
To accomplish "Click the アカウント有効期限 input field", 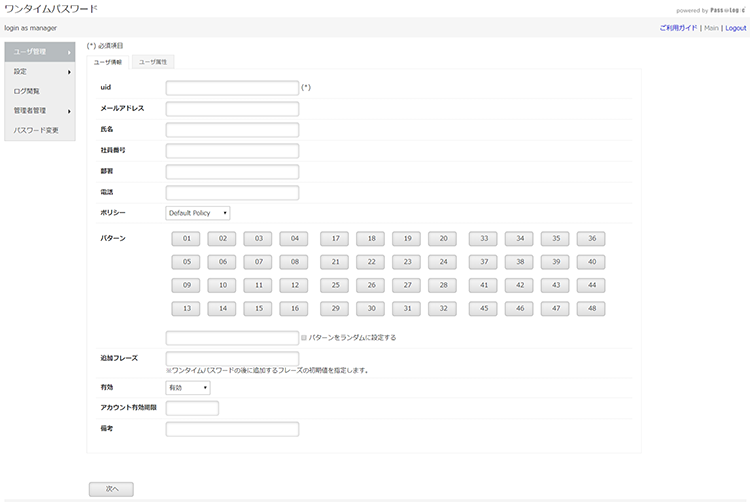I will pyautogui.click(x=192, y=408).
